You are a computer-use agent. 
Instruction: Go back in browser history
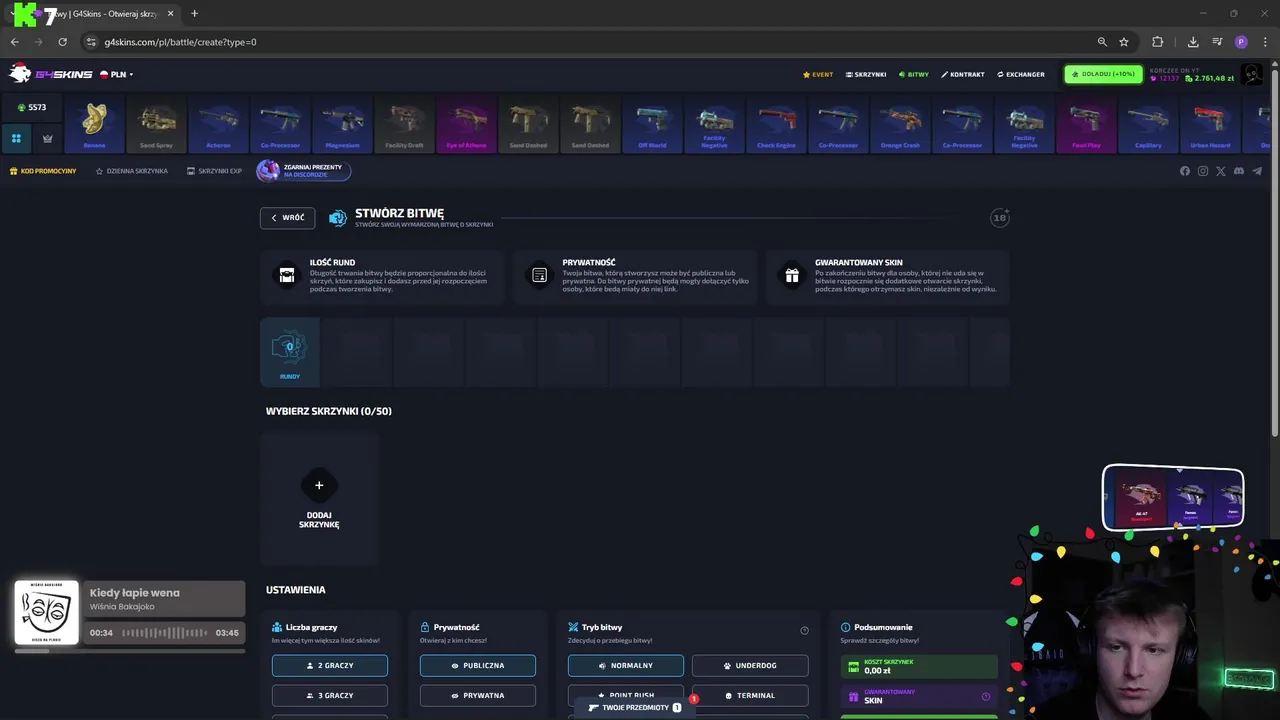tap(14, 42)
